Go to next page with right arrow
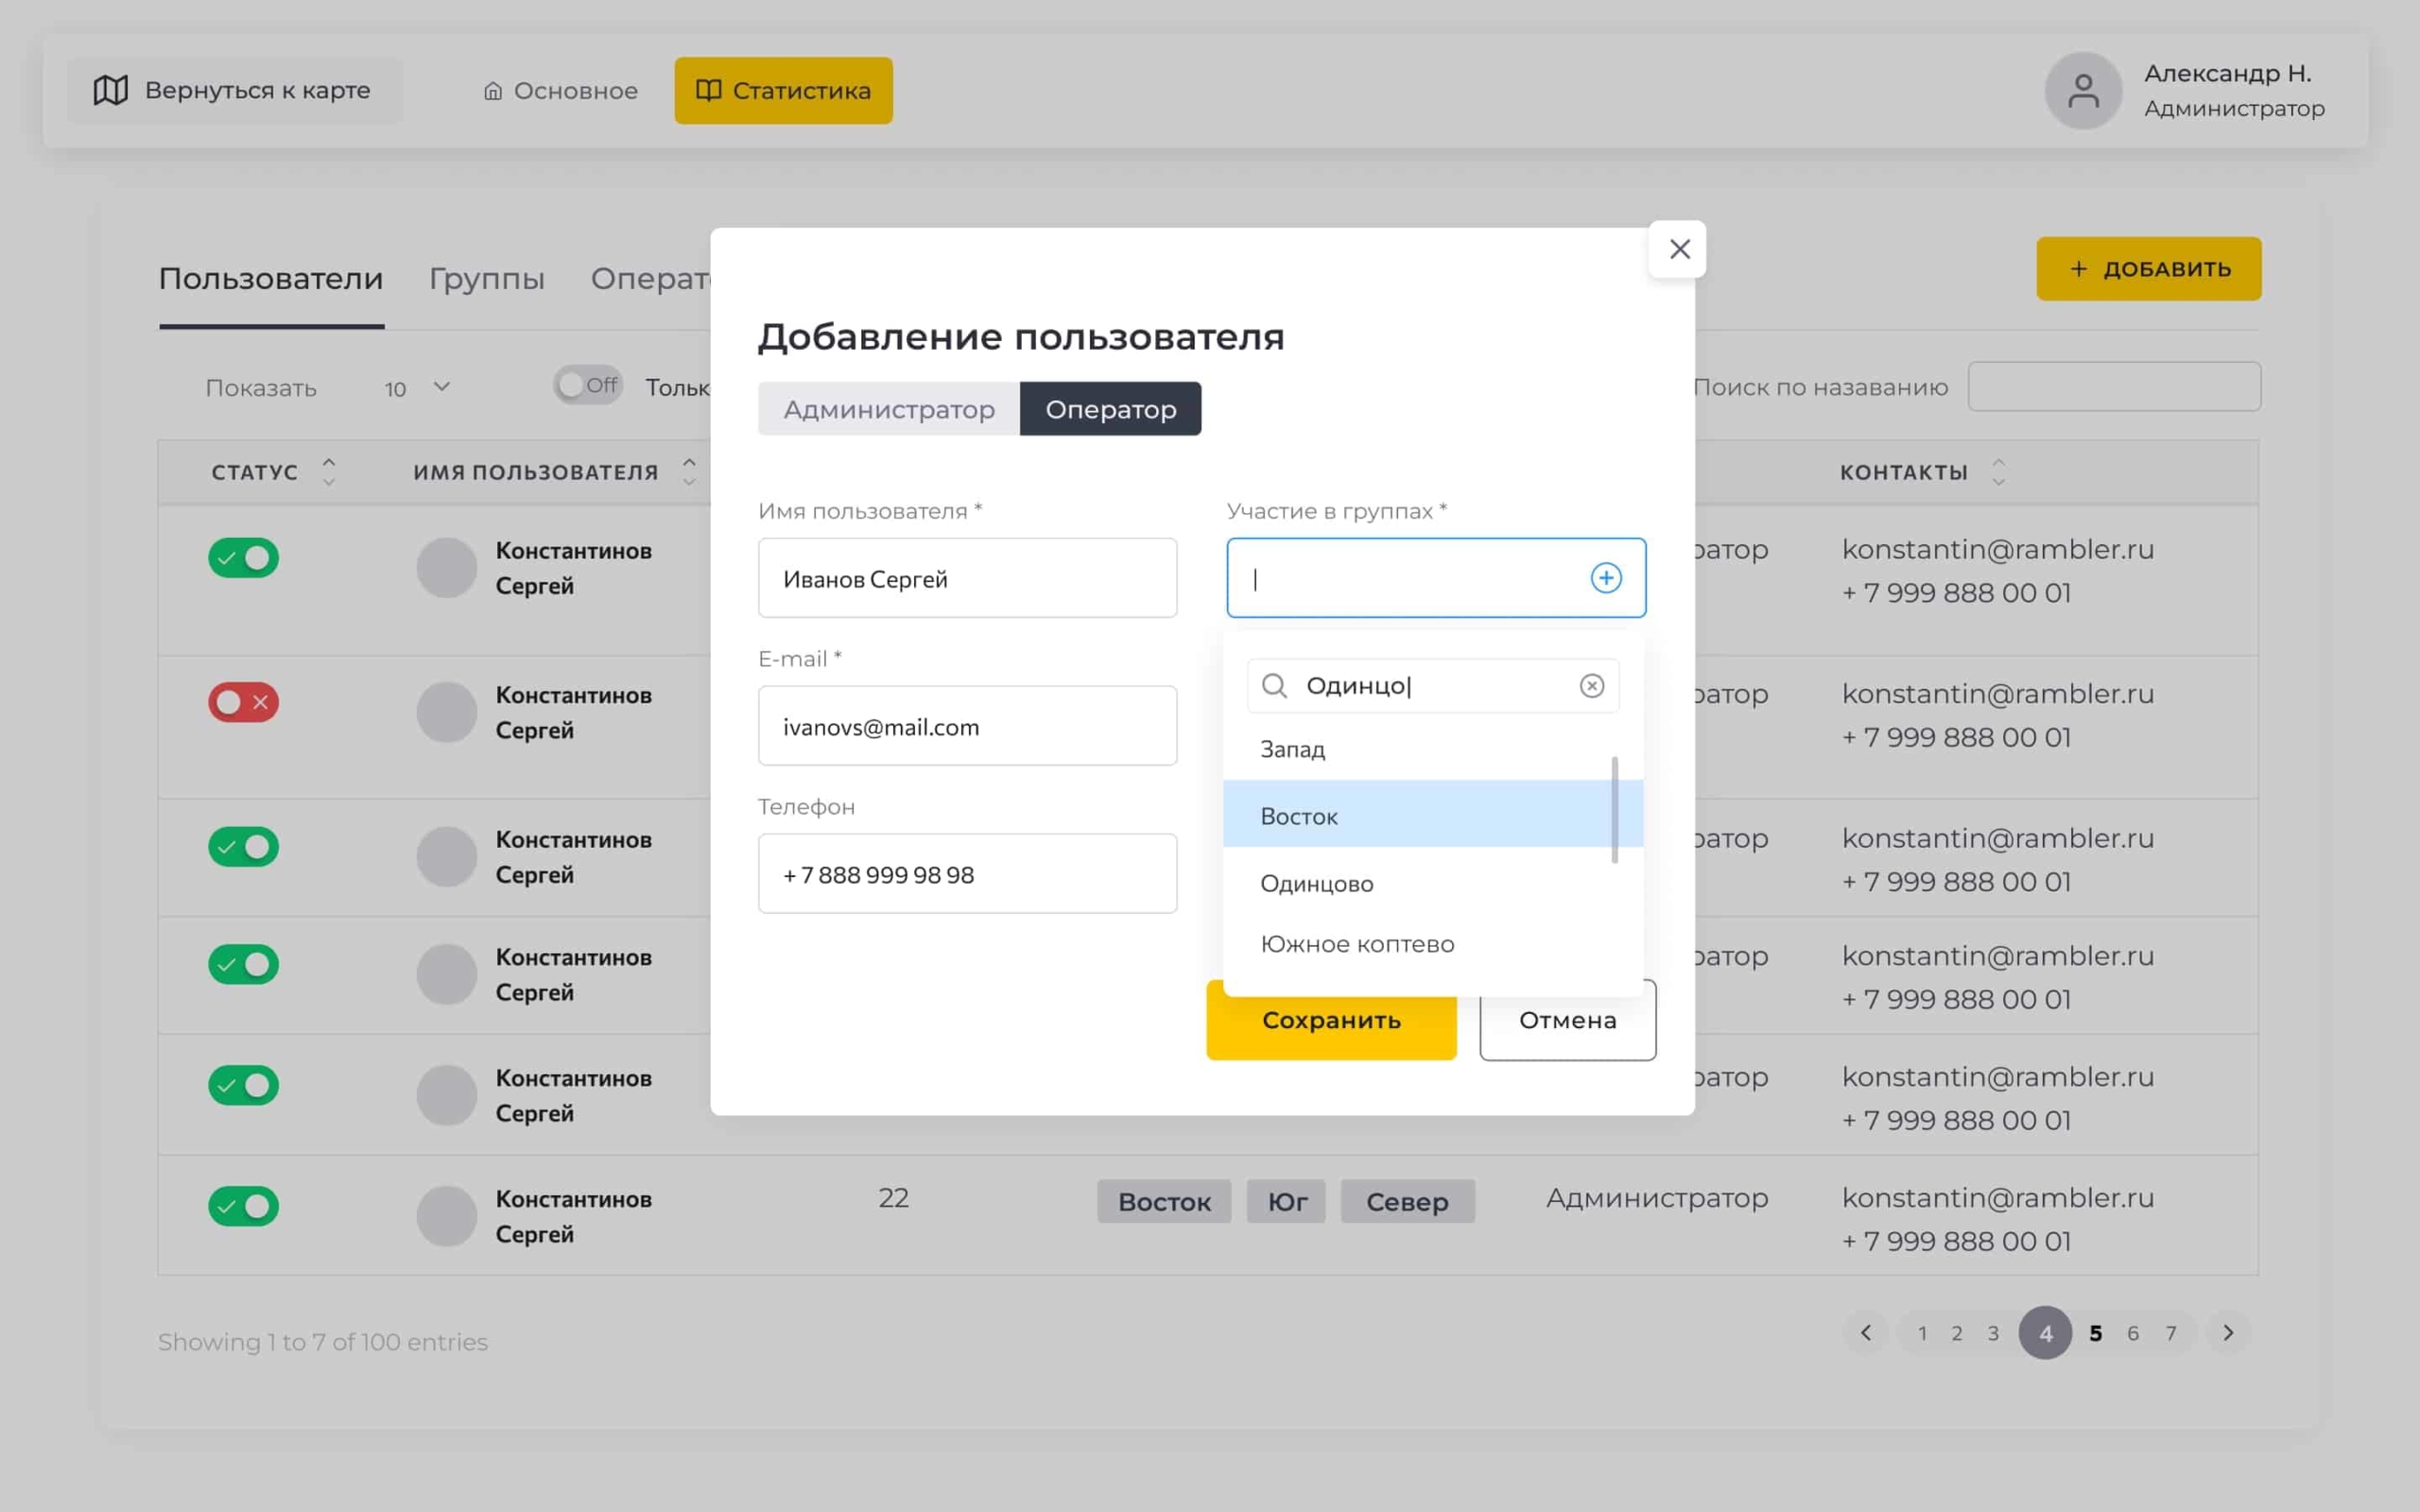Screen dimensions: 2420x1512 point(2228,1332)
